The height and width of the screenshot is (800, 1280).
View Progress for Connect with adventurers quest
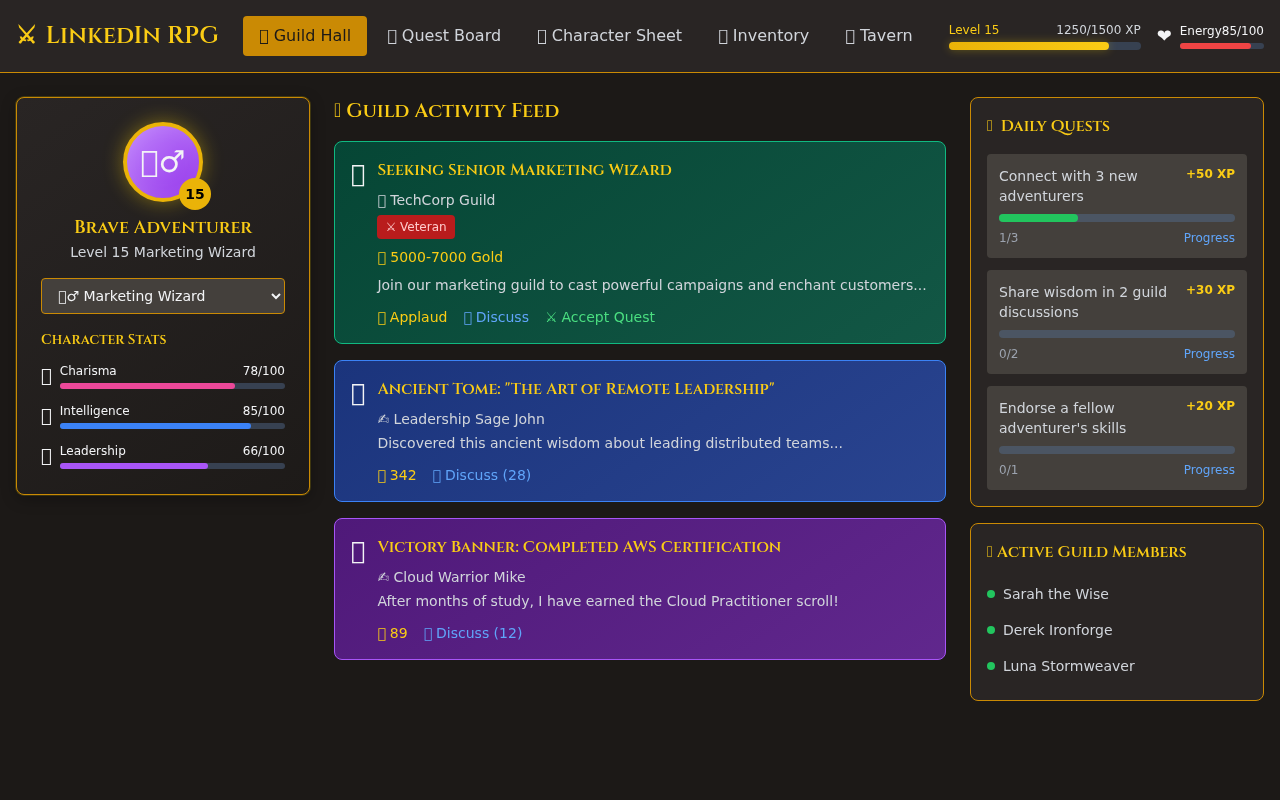pyautogui.click(x=1208, y=238)
